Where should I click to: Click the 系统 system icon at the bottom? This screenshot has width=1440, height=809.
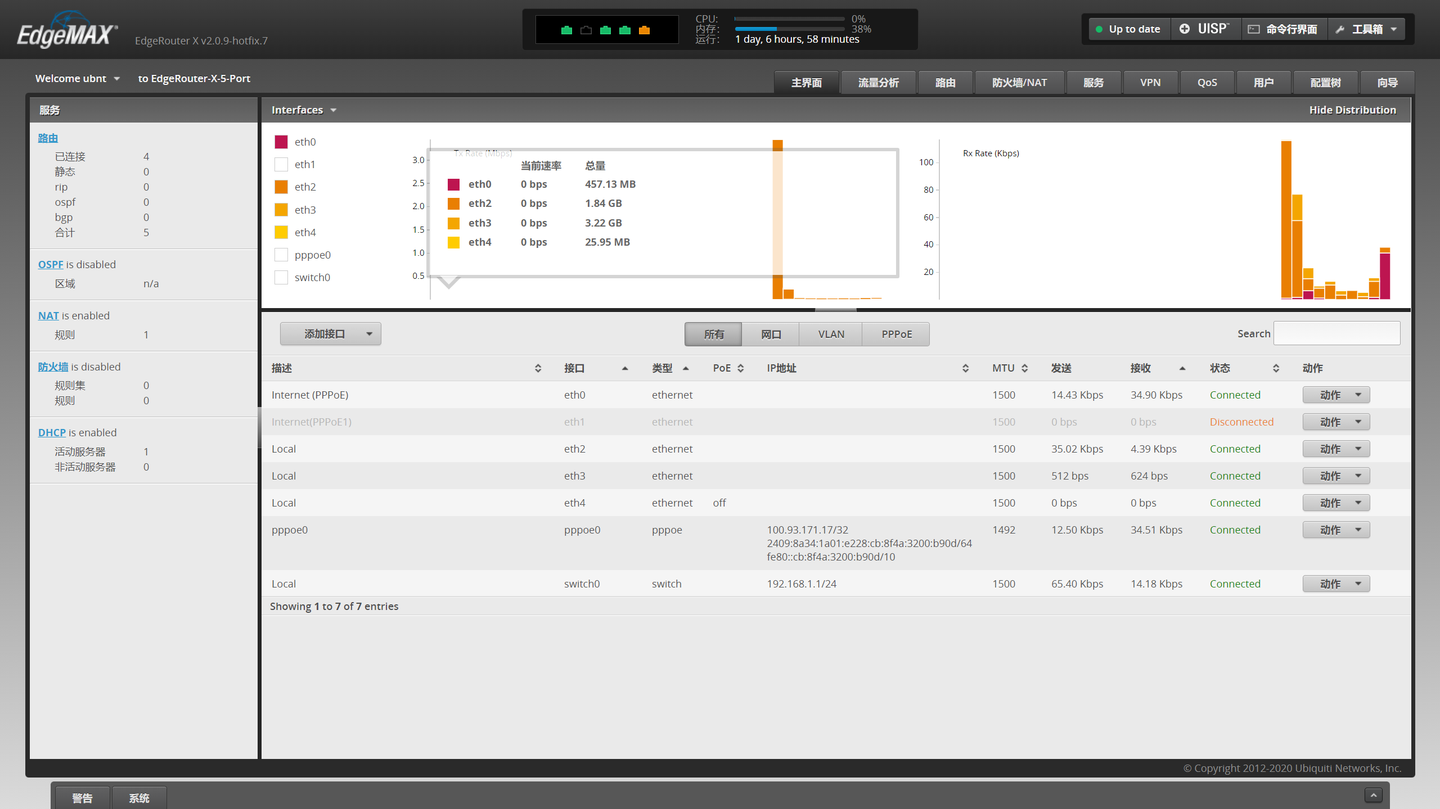[138, 797]
